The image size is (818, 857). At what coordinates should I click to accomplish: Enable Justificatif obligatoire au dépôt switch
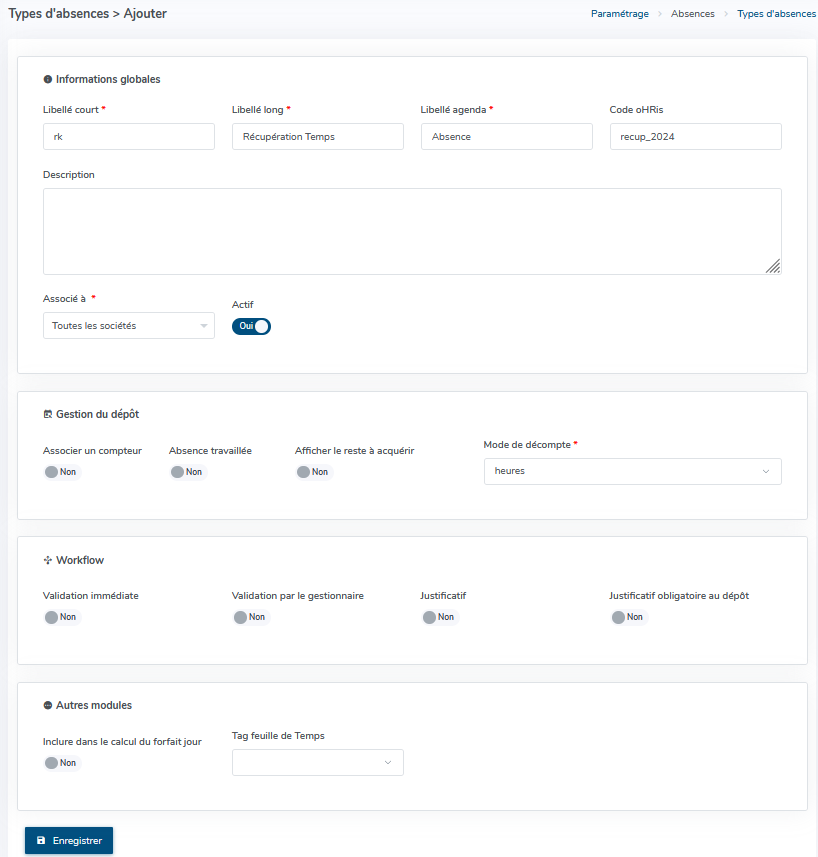(629, 617)
